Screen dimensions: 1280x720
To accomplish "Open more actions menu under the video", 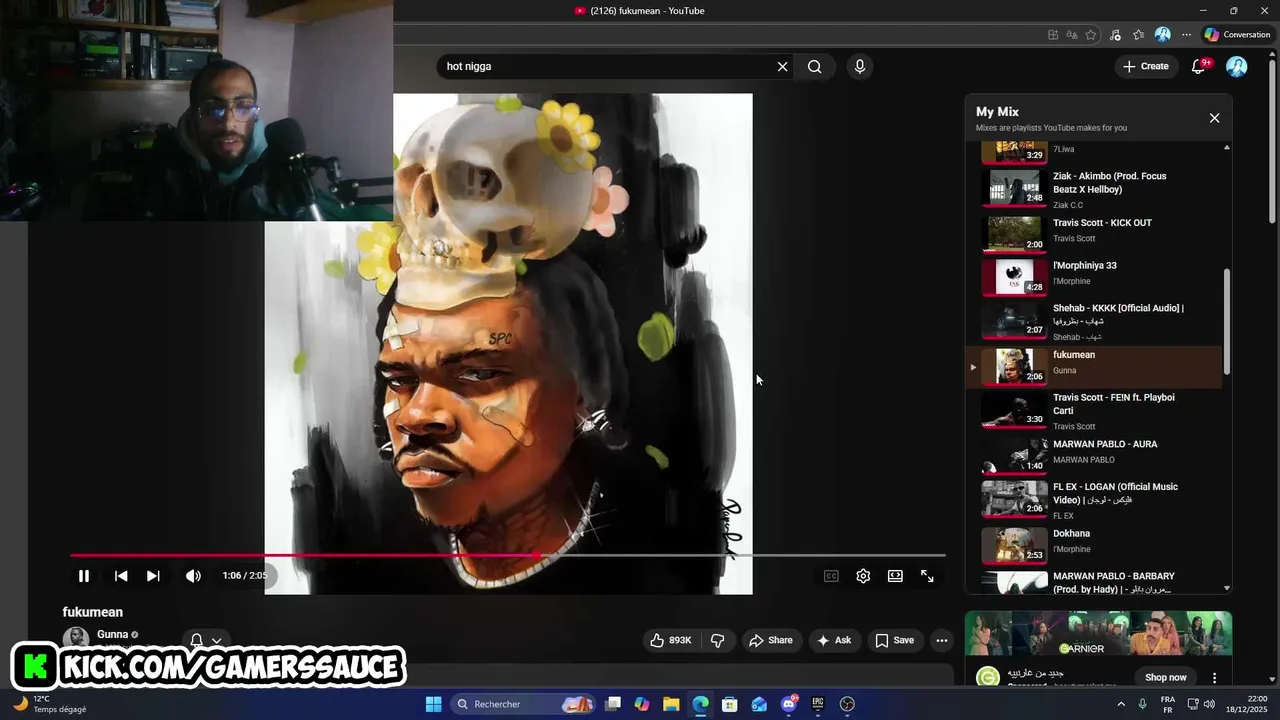I will 941,640.
